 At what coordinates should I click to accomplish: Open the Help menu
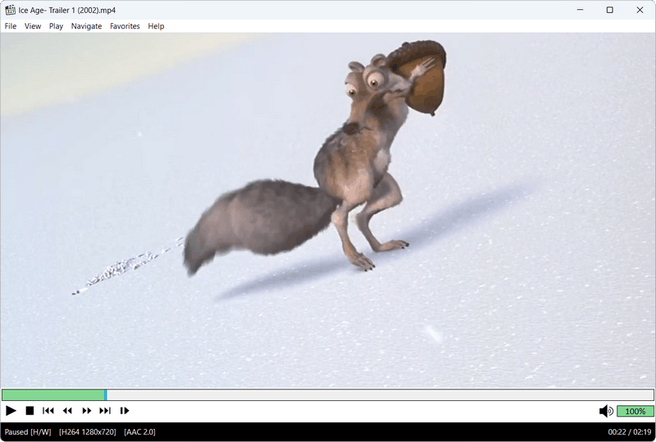click(156, 26)
